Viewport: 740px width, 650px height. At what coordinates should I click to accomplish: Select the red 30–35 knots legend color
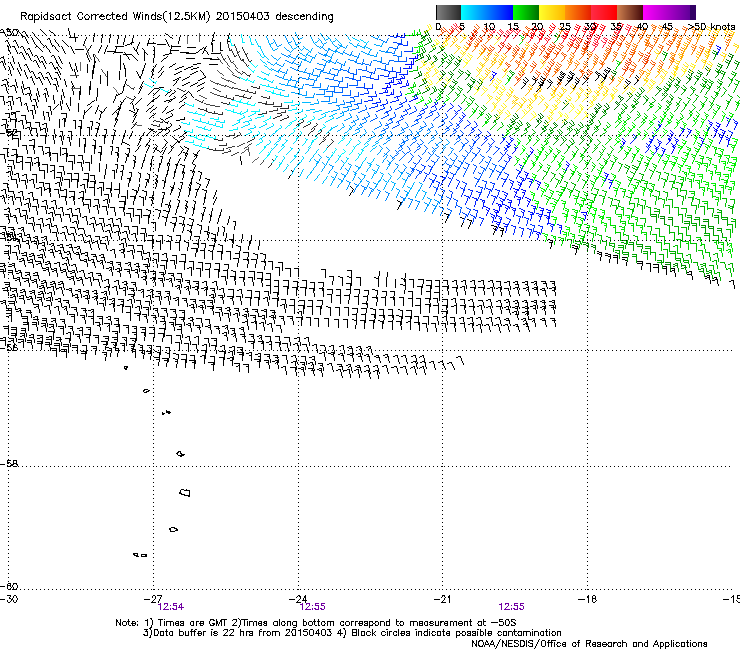click(x=604, y=12)
